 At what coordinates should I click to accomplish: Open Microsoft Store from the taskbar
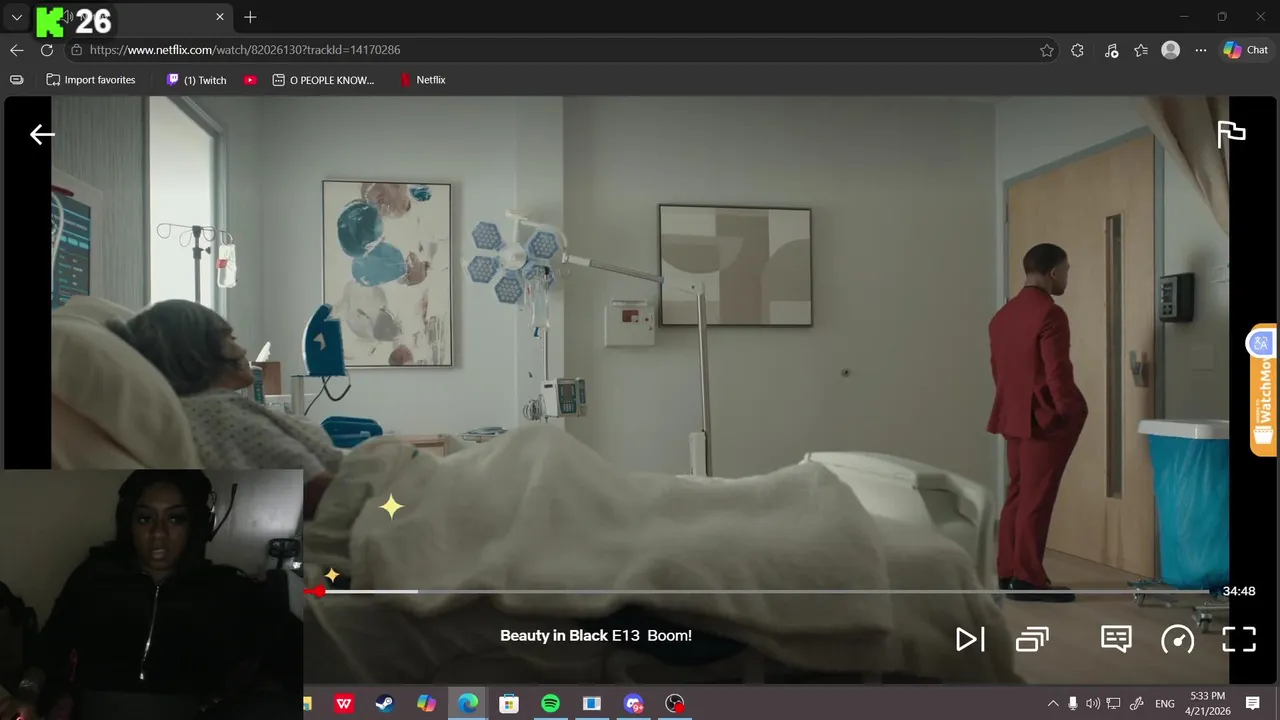pos(509,704)
